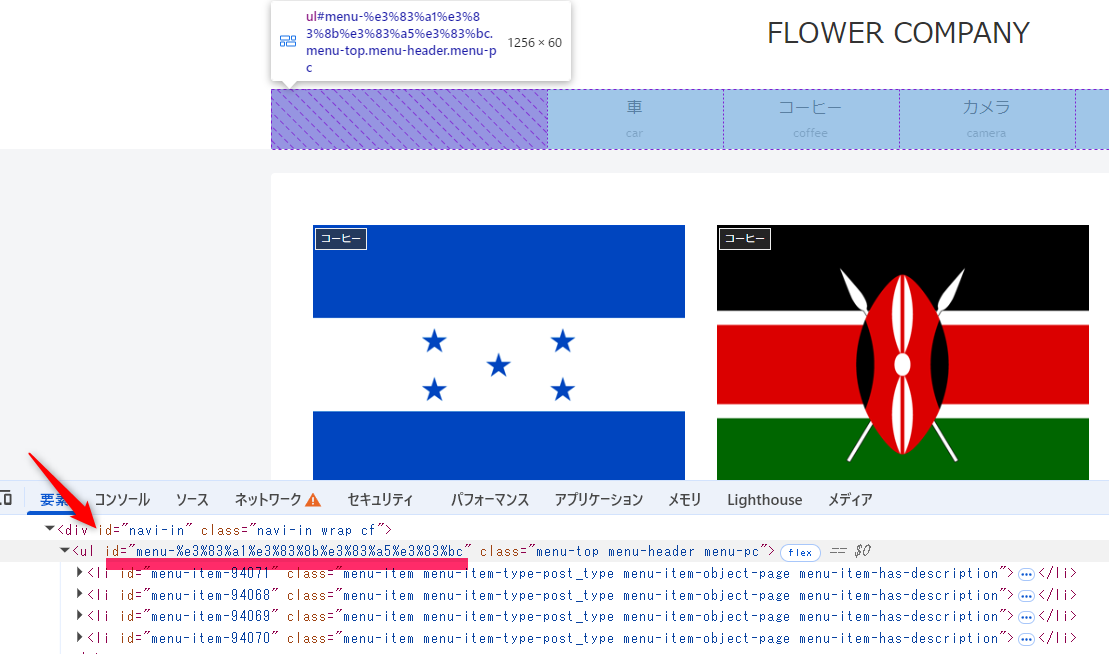Click the warning icon on ネットワーク tab
The width and height of the screenshot is (1109, 654).
coord(313,500)
